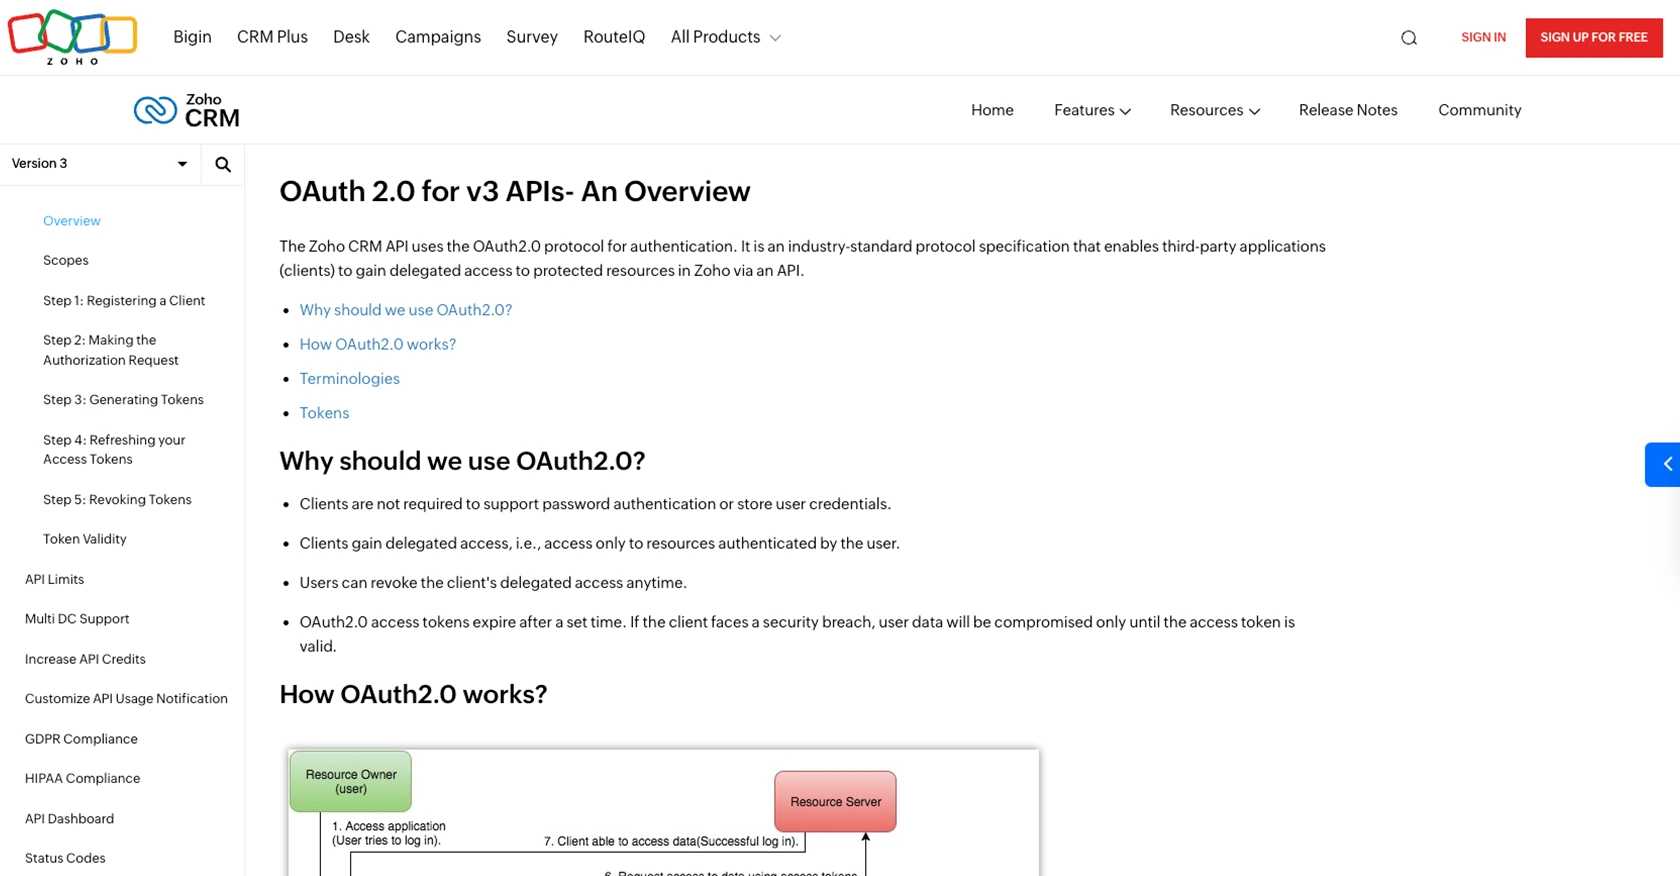Open Multi DC Support page
1680x876 pixels.
(77, 619)
